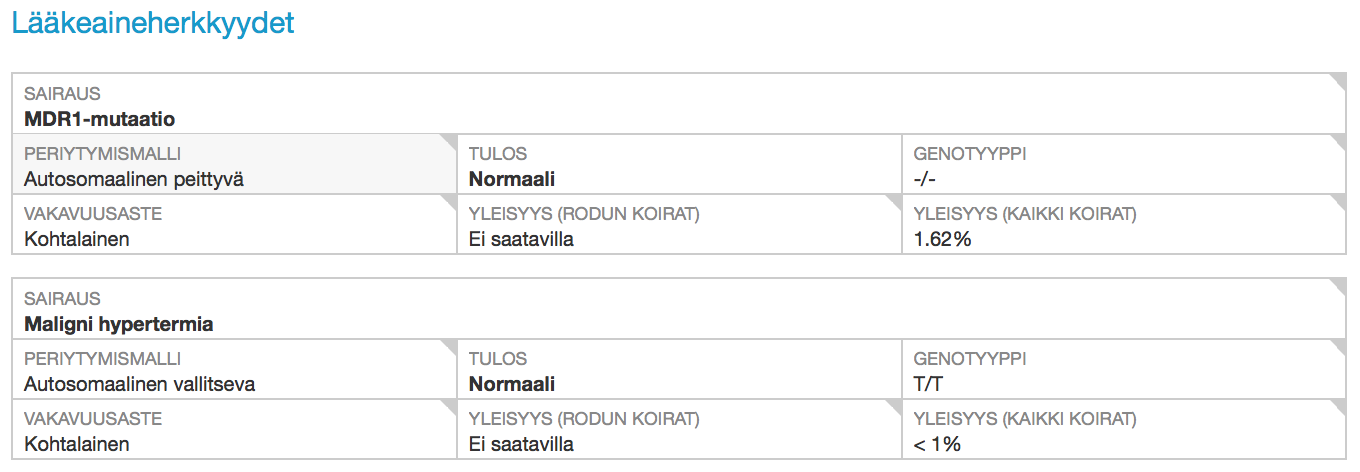Click the corner marker in Maligni hypertermia disease row
Screen dimensions: 1360x472
[1338, 285]
